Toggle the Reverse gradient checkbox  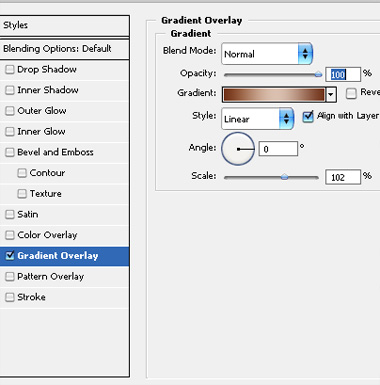tap(351, 93)
